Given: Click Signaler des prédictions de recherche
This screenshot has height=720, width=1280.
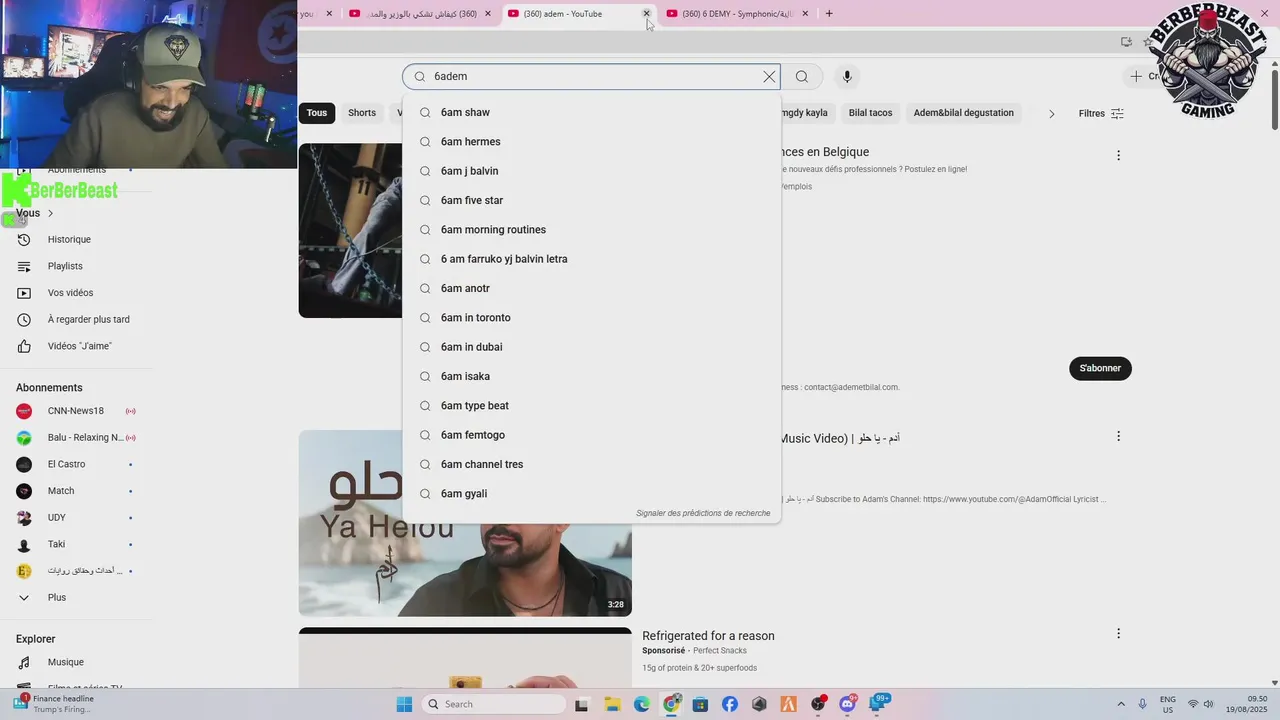Looking at the screenshot, I should click(x=703, y=513).
